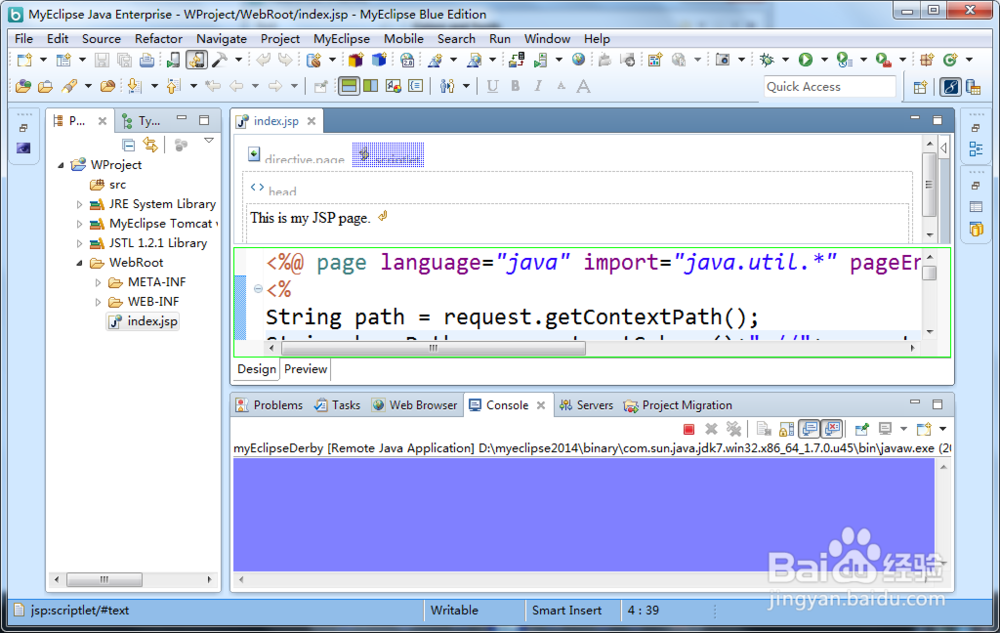Select the MyEclipse Java Enterprise perspective icon
The width and height of the screenshot is (1000, 633).
(951, 87)
